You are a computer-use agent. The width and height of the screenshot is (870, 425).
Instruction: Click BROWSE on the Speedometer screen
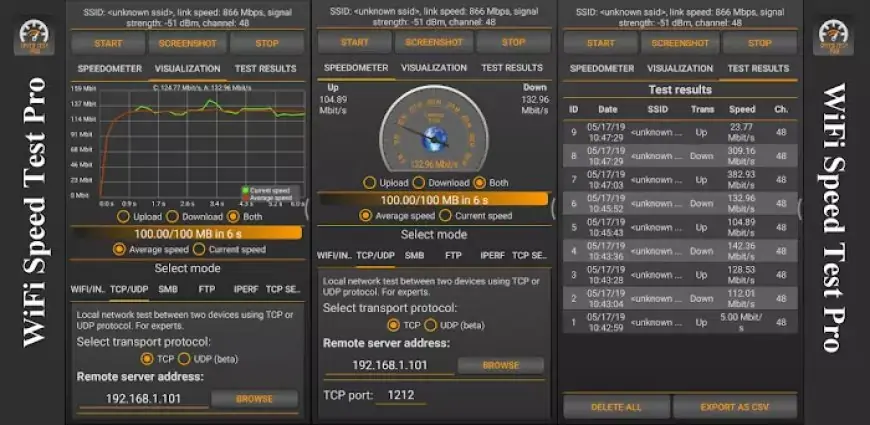[500, 365]
